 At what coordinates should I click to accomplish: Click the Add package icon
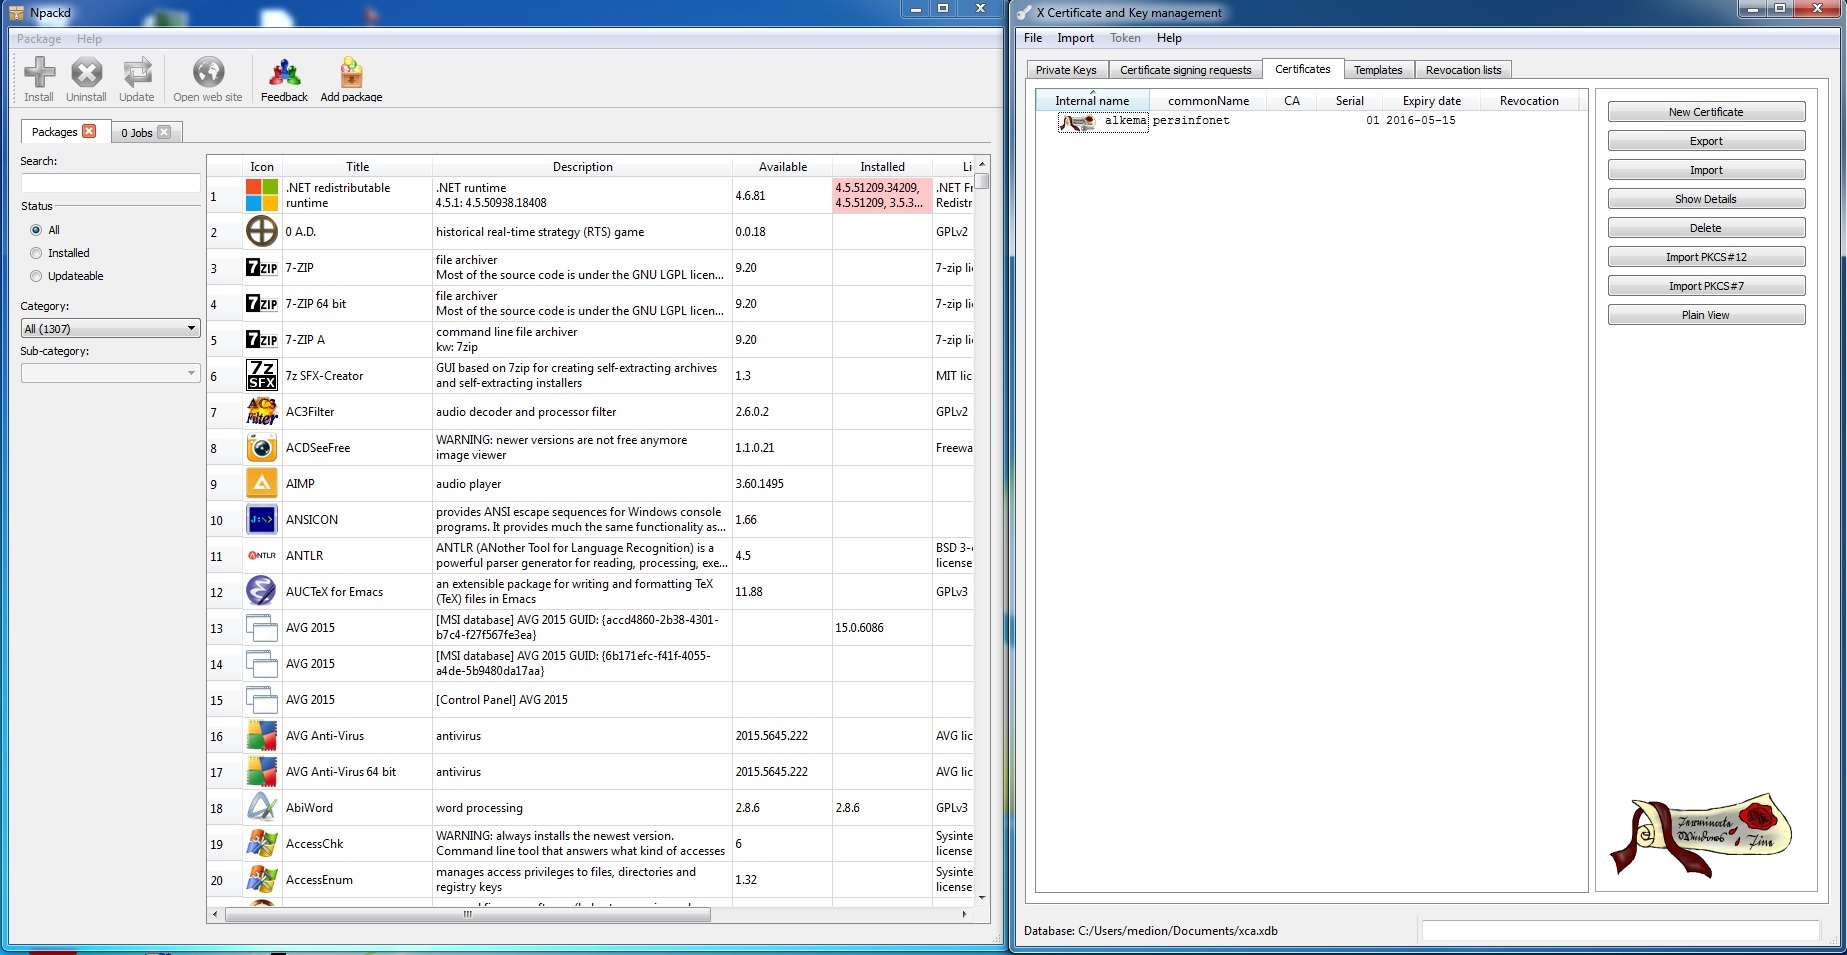click(x=351, y=72)
